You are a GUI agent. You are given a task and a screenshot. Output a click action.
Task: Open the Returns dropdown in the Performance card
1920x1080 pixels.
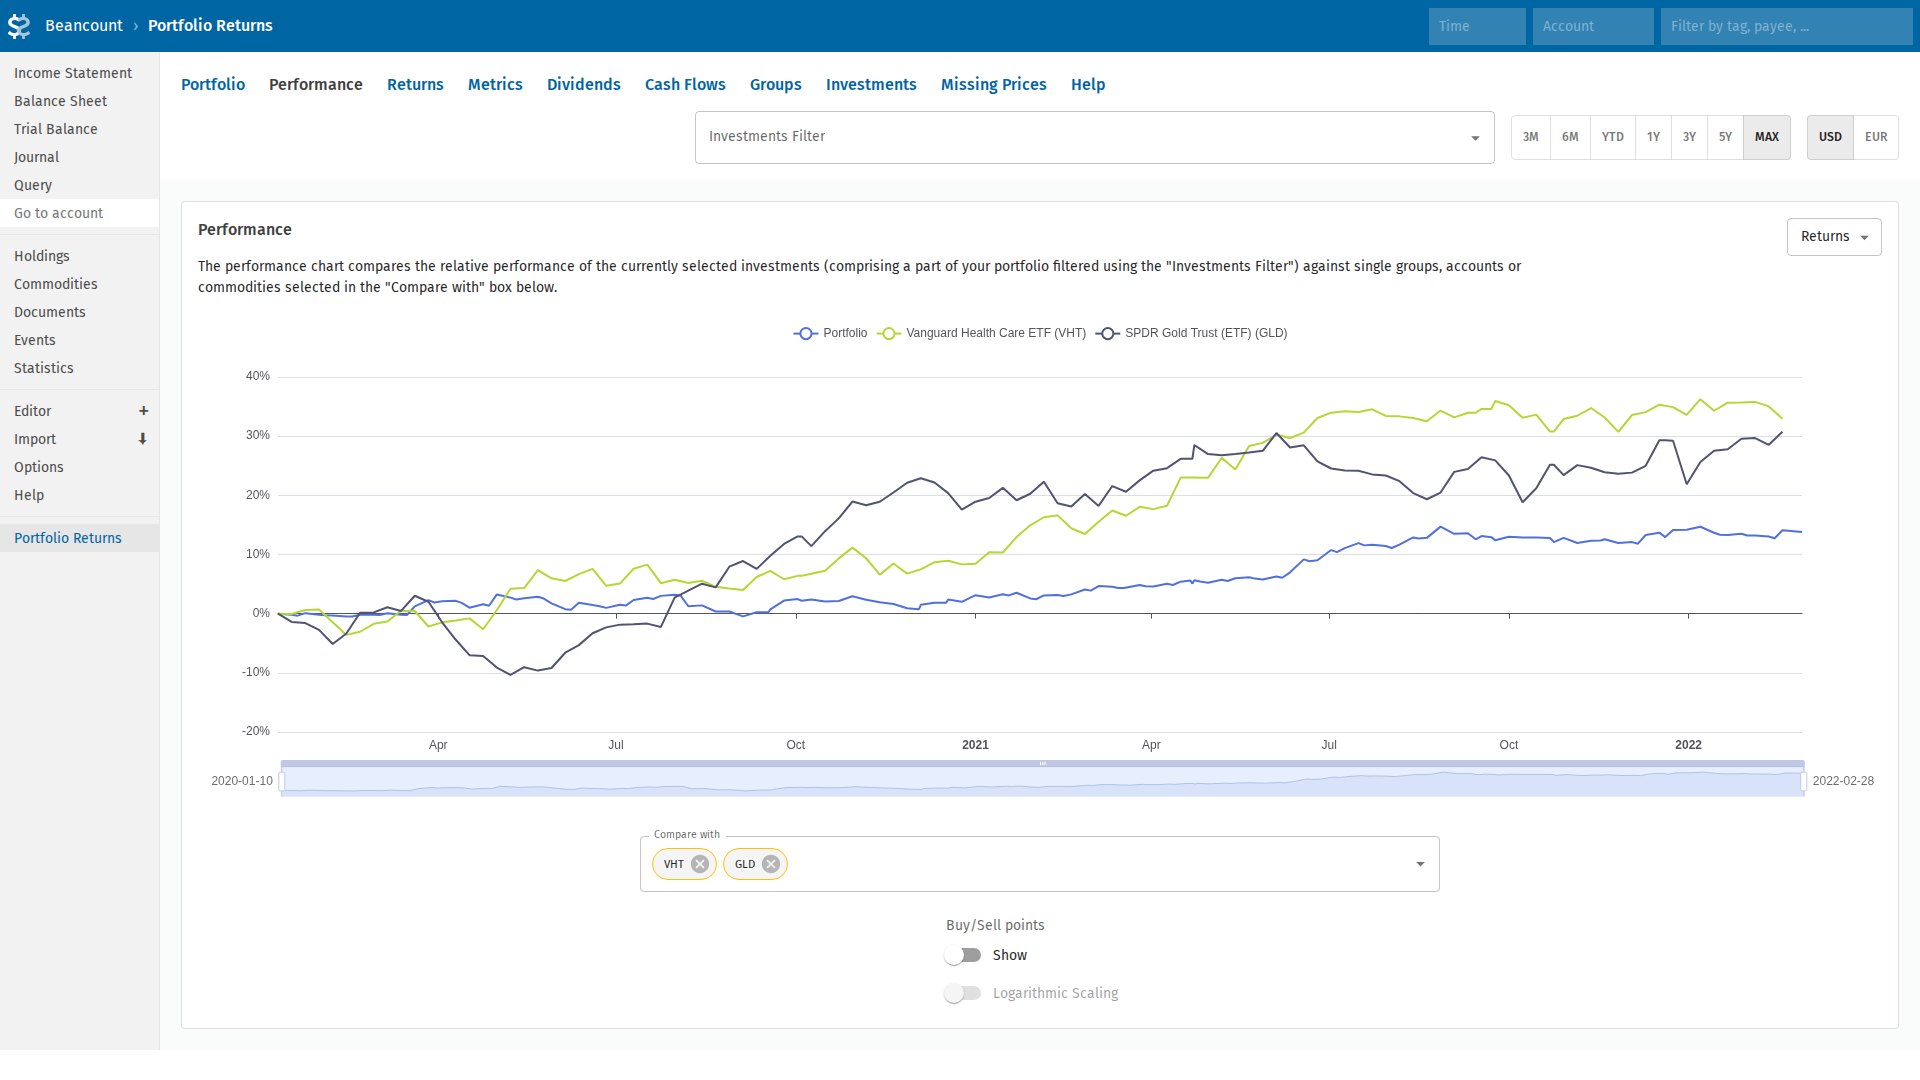1833,237
